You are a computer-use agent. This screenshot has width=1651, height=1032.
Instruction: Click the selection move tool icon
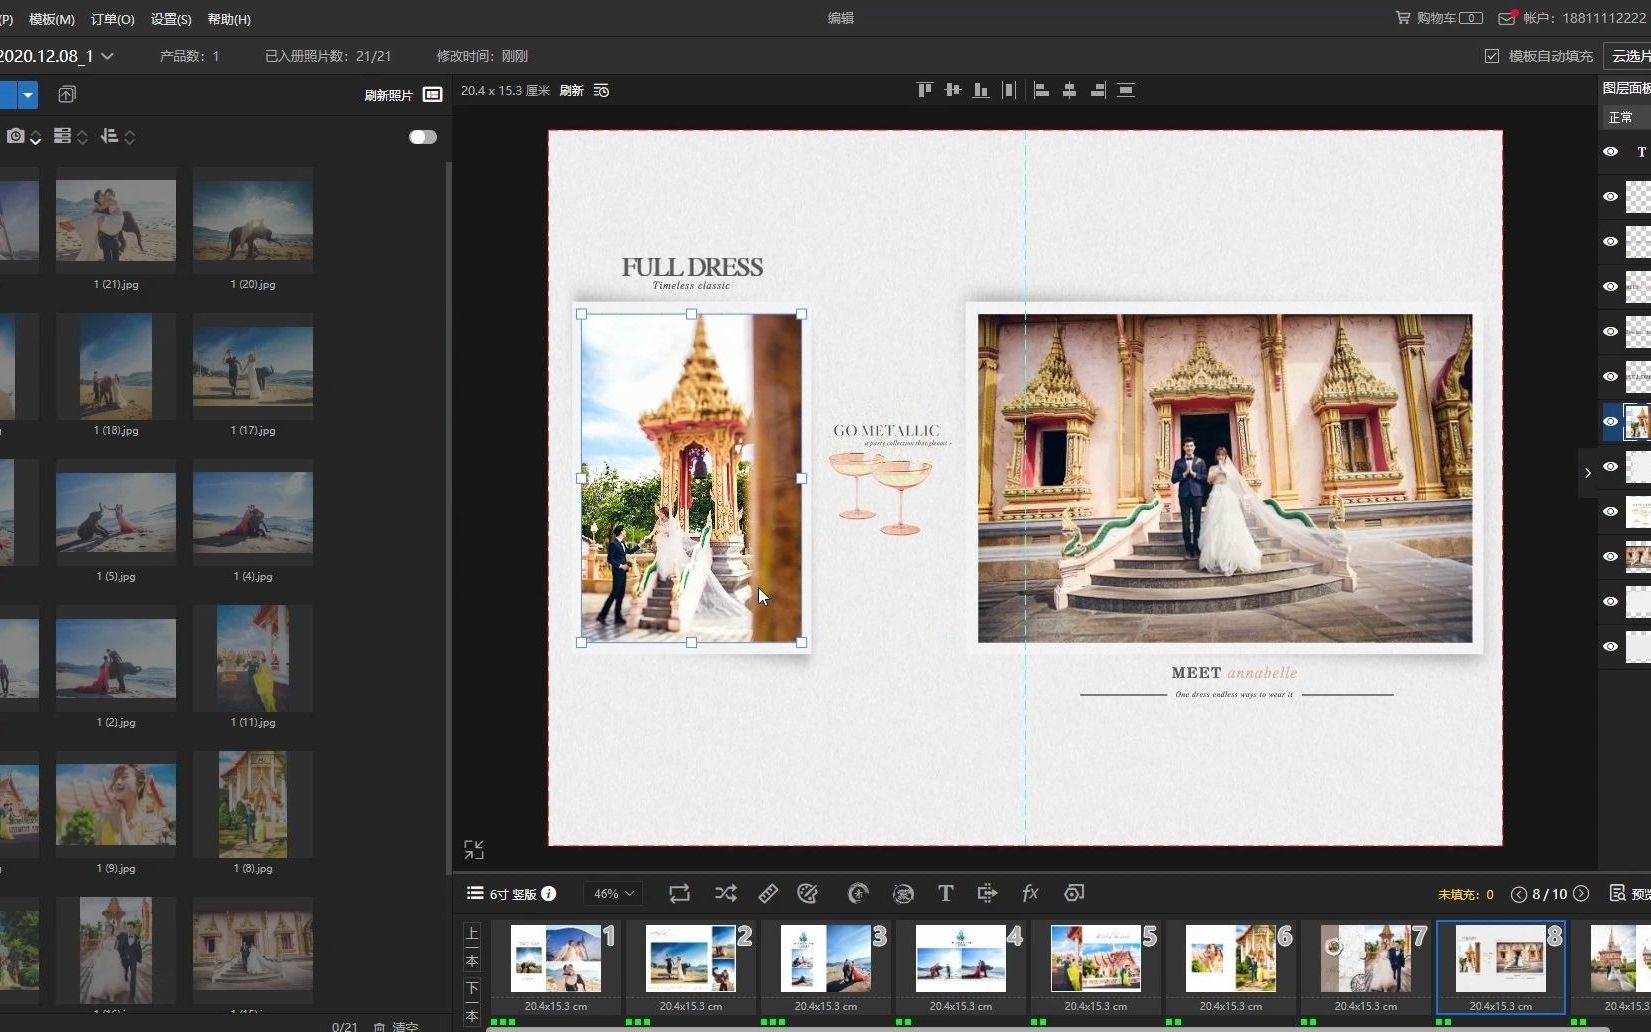click(x=987, y=893)
